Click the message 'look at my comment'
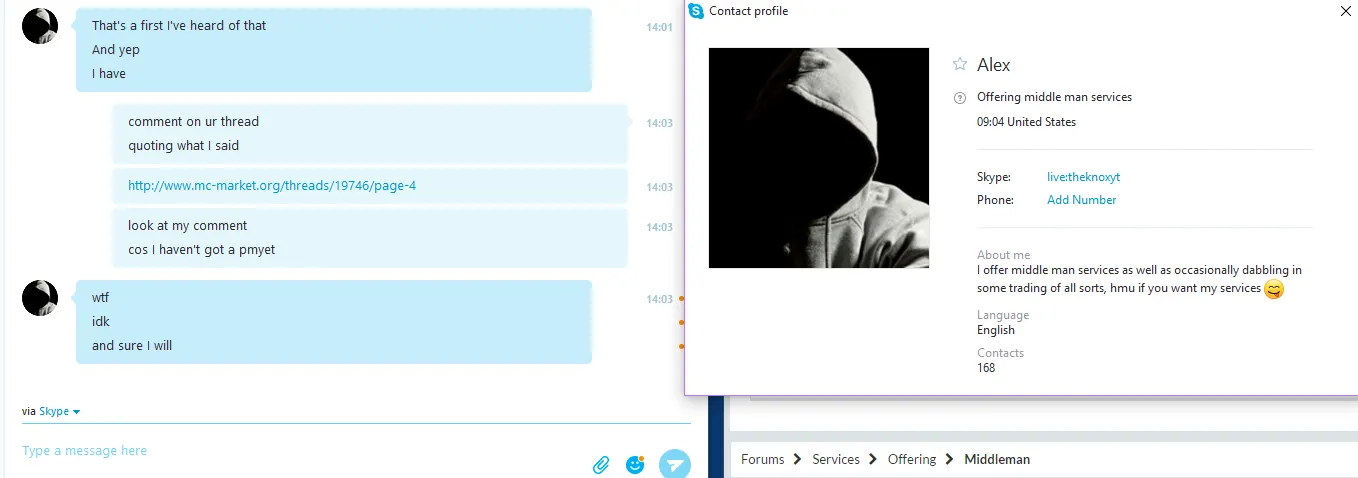Screen dimensions: 1358x478 [x=187, y=225]
